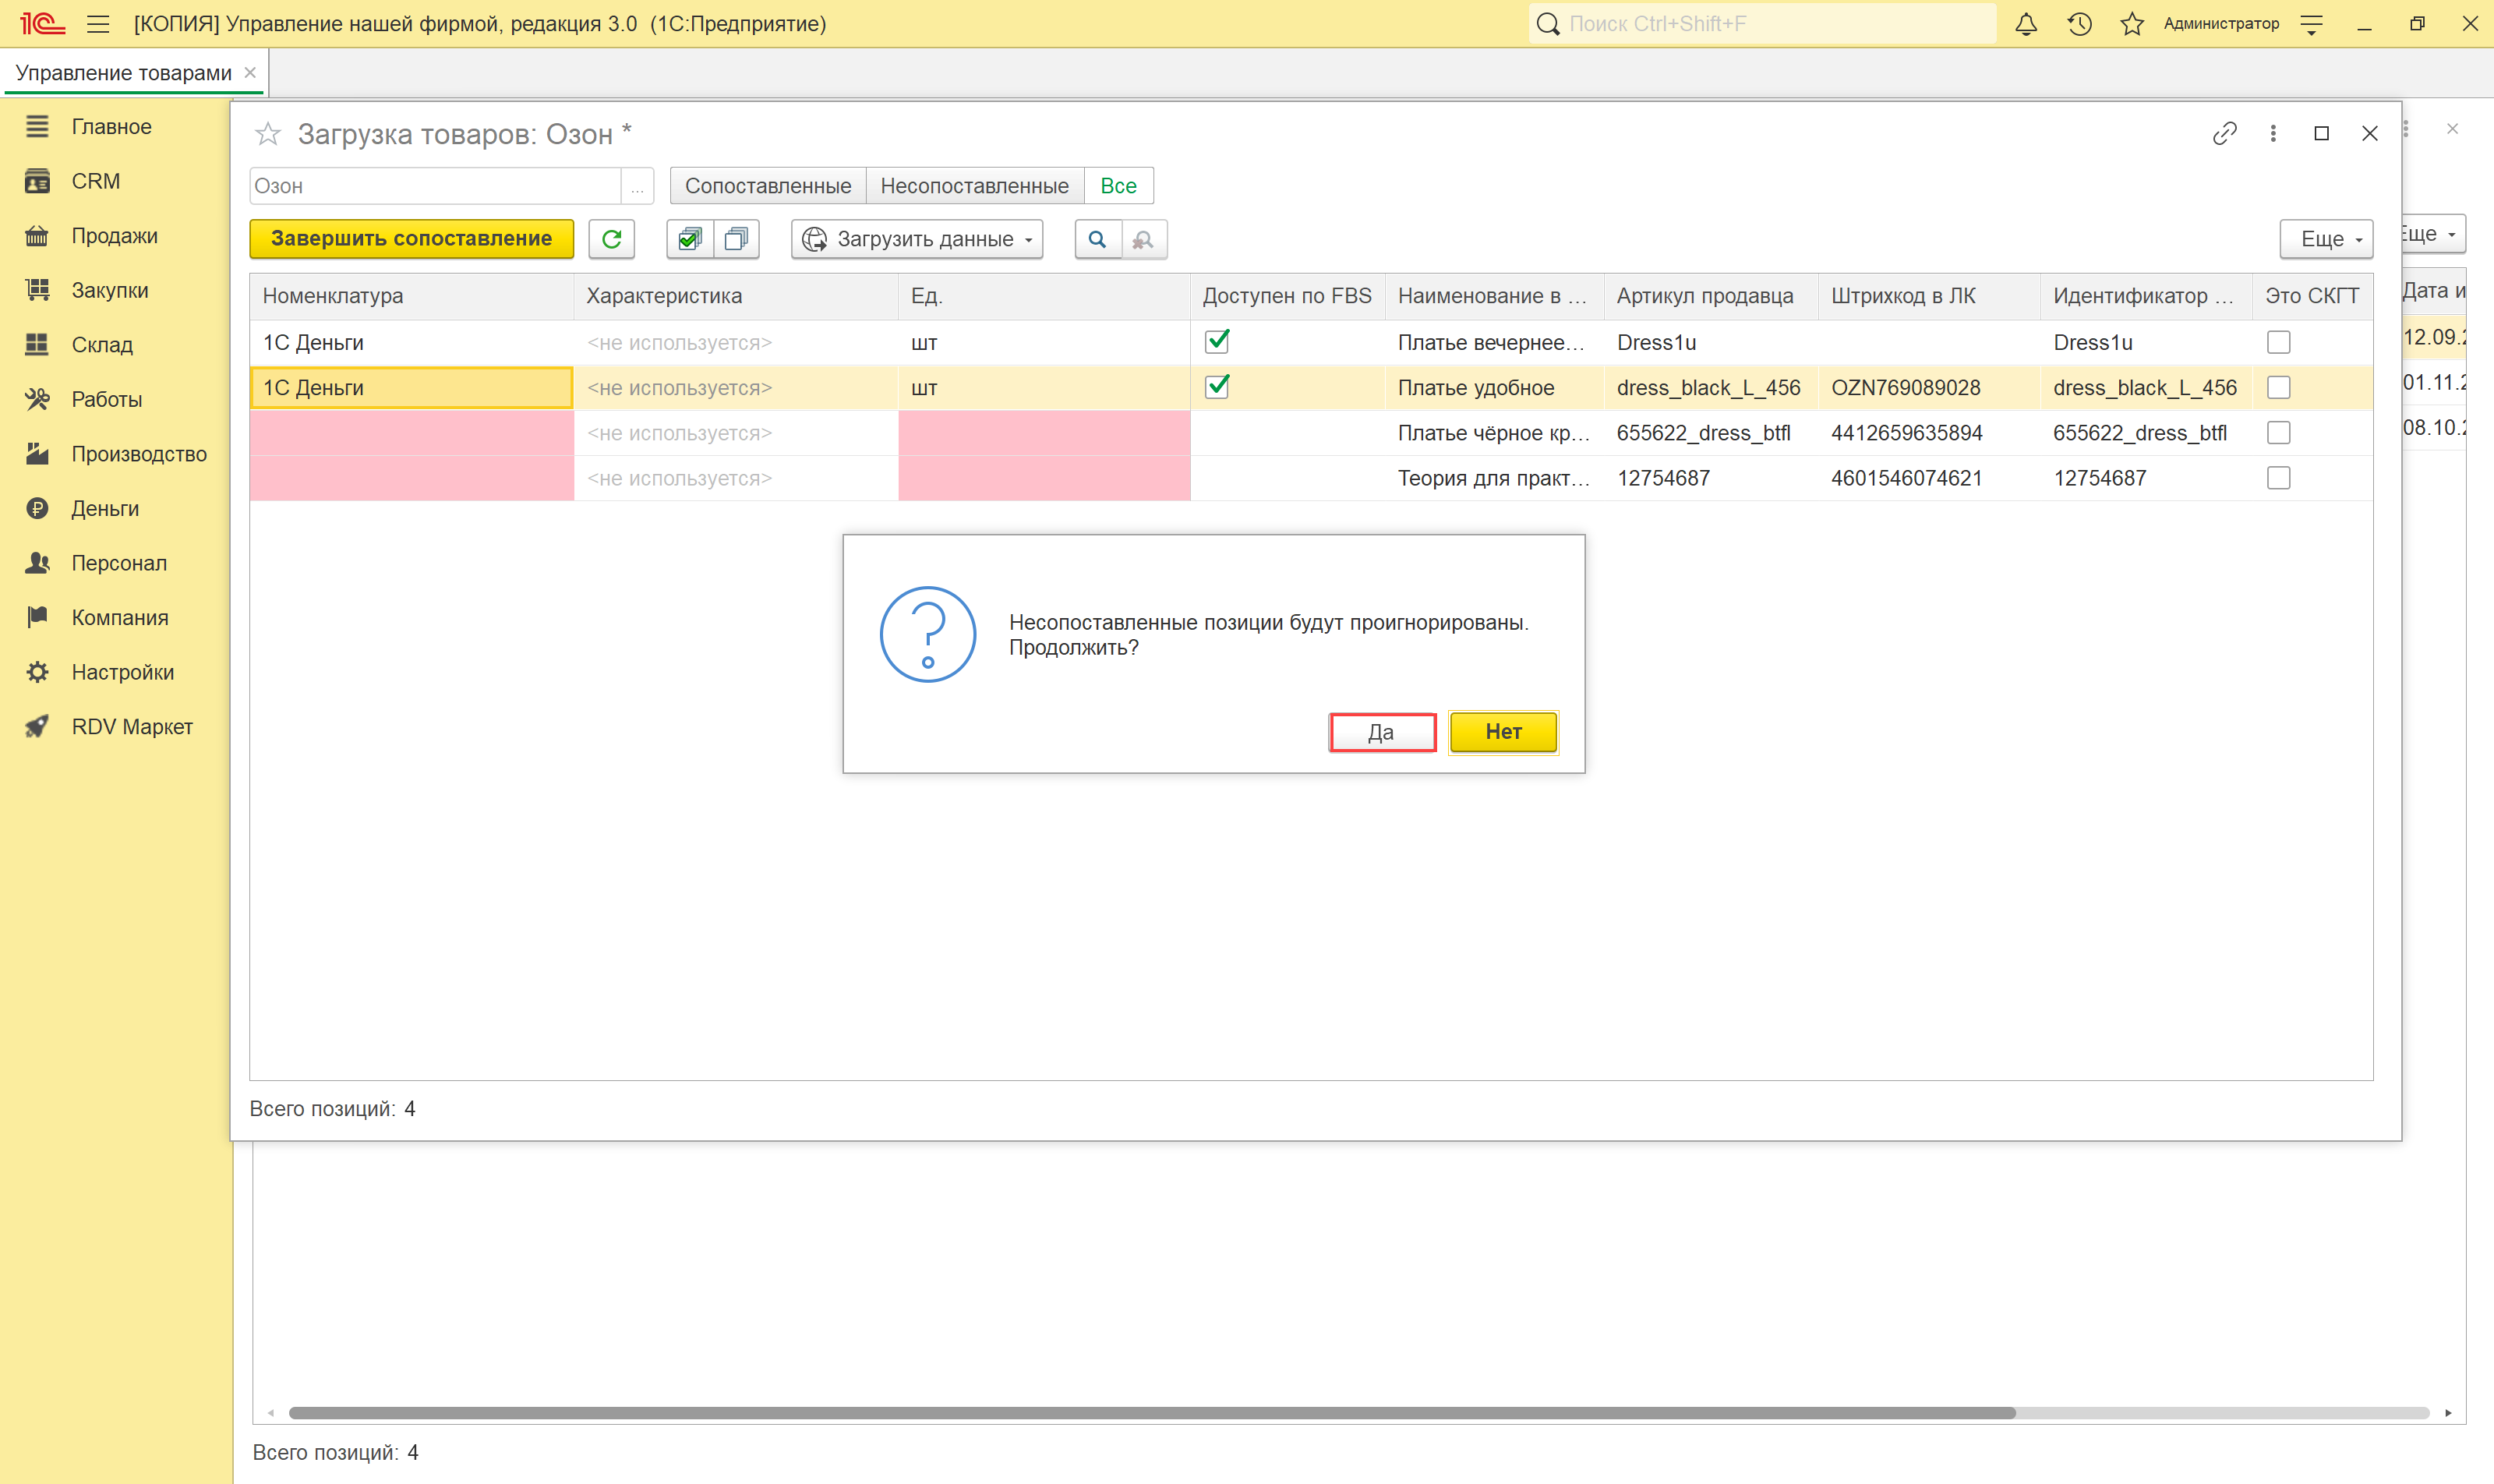The height and width of the screenshot is (1484, 2494).
Task: Open the Настройки section
Action: [123, 672]
